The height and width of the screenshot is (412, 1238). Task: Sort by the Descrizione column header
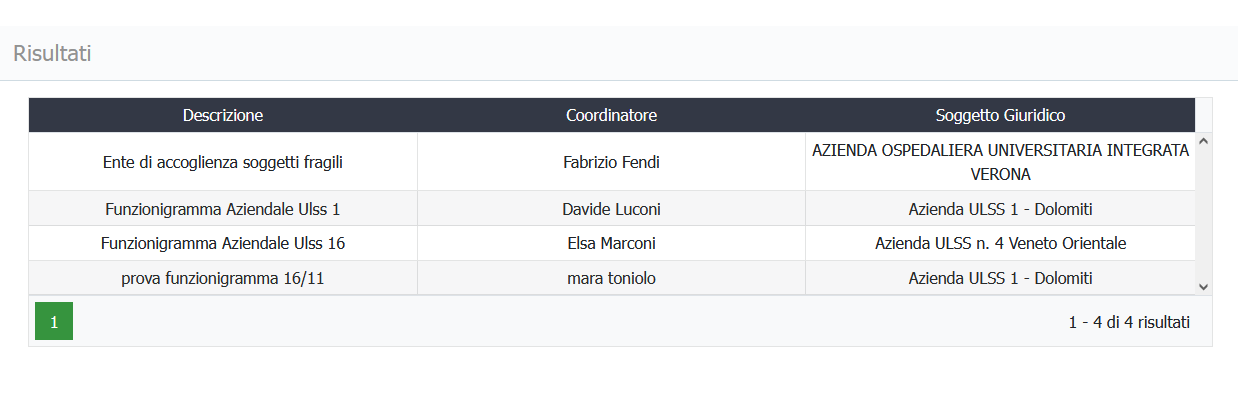(223, 115)
